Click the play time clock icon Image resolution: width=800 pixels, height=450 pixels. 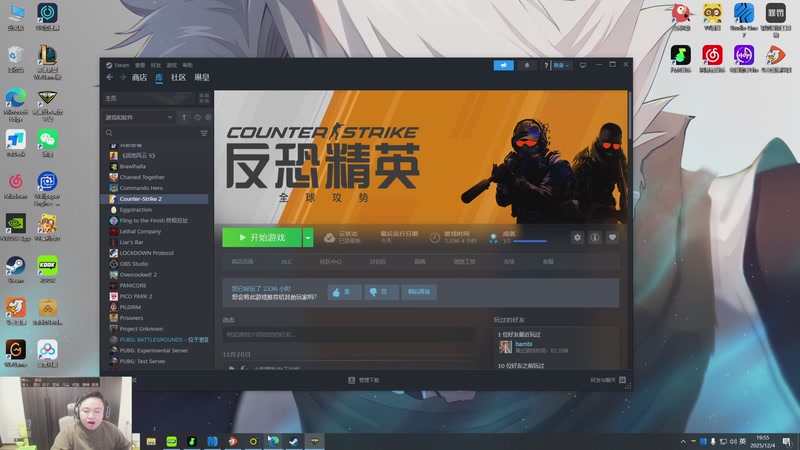[435, 237]
